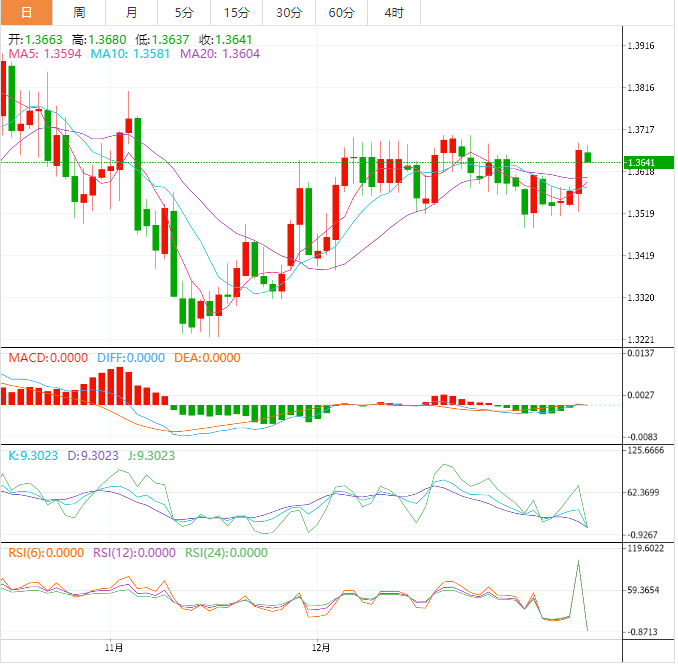Click the tallest red MACD histogram bar

[120, 386]
